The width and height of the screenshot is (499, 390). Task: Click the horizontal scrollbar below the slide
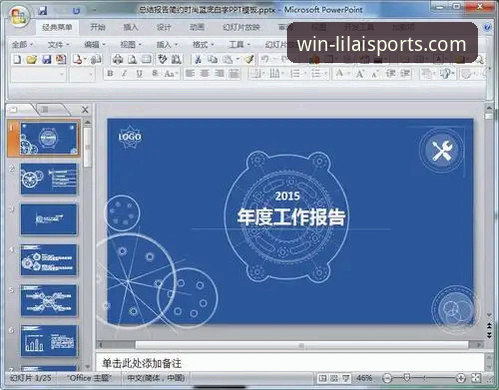pyautogui.click(x=289, y=345)
